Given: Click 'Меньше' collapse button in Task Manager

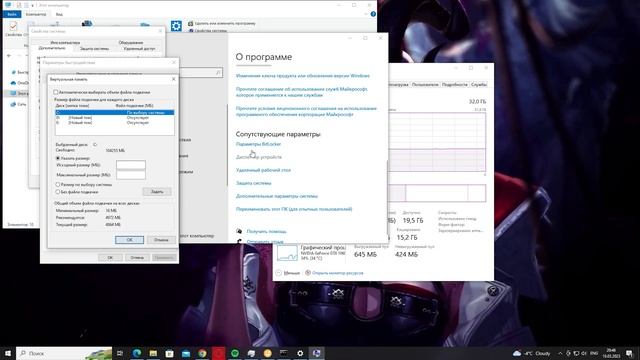Looking at the screenshot, I should pos(288,273).
